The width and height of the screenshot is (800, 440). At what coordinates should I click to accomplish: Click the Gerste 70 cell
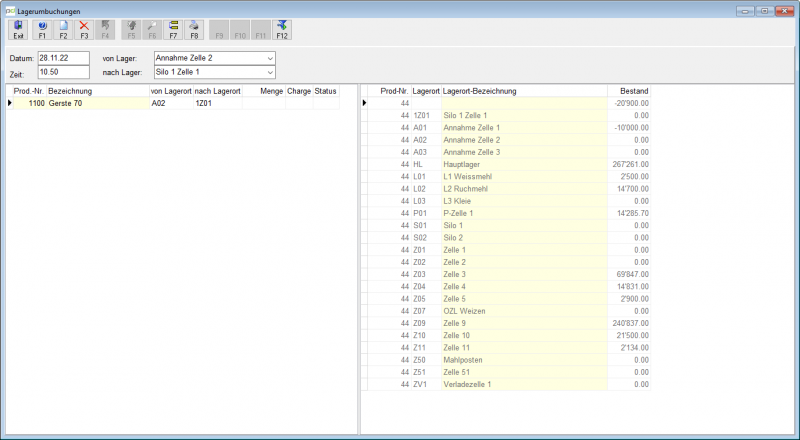click(98, 103)
